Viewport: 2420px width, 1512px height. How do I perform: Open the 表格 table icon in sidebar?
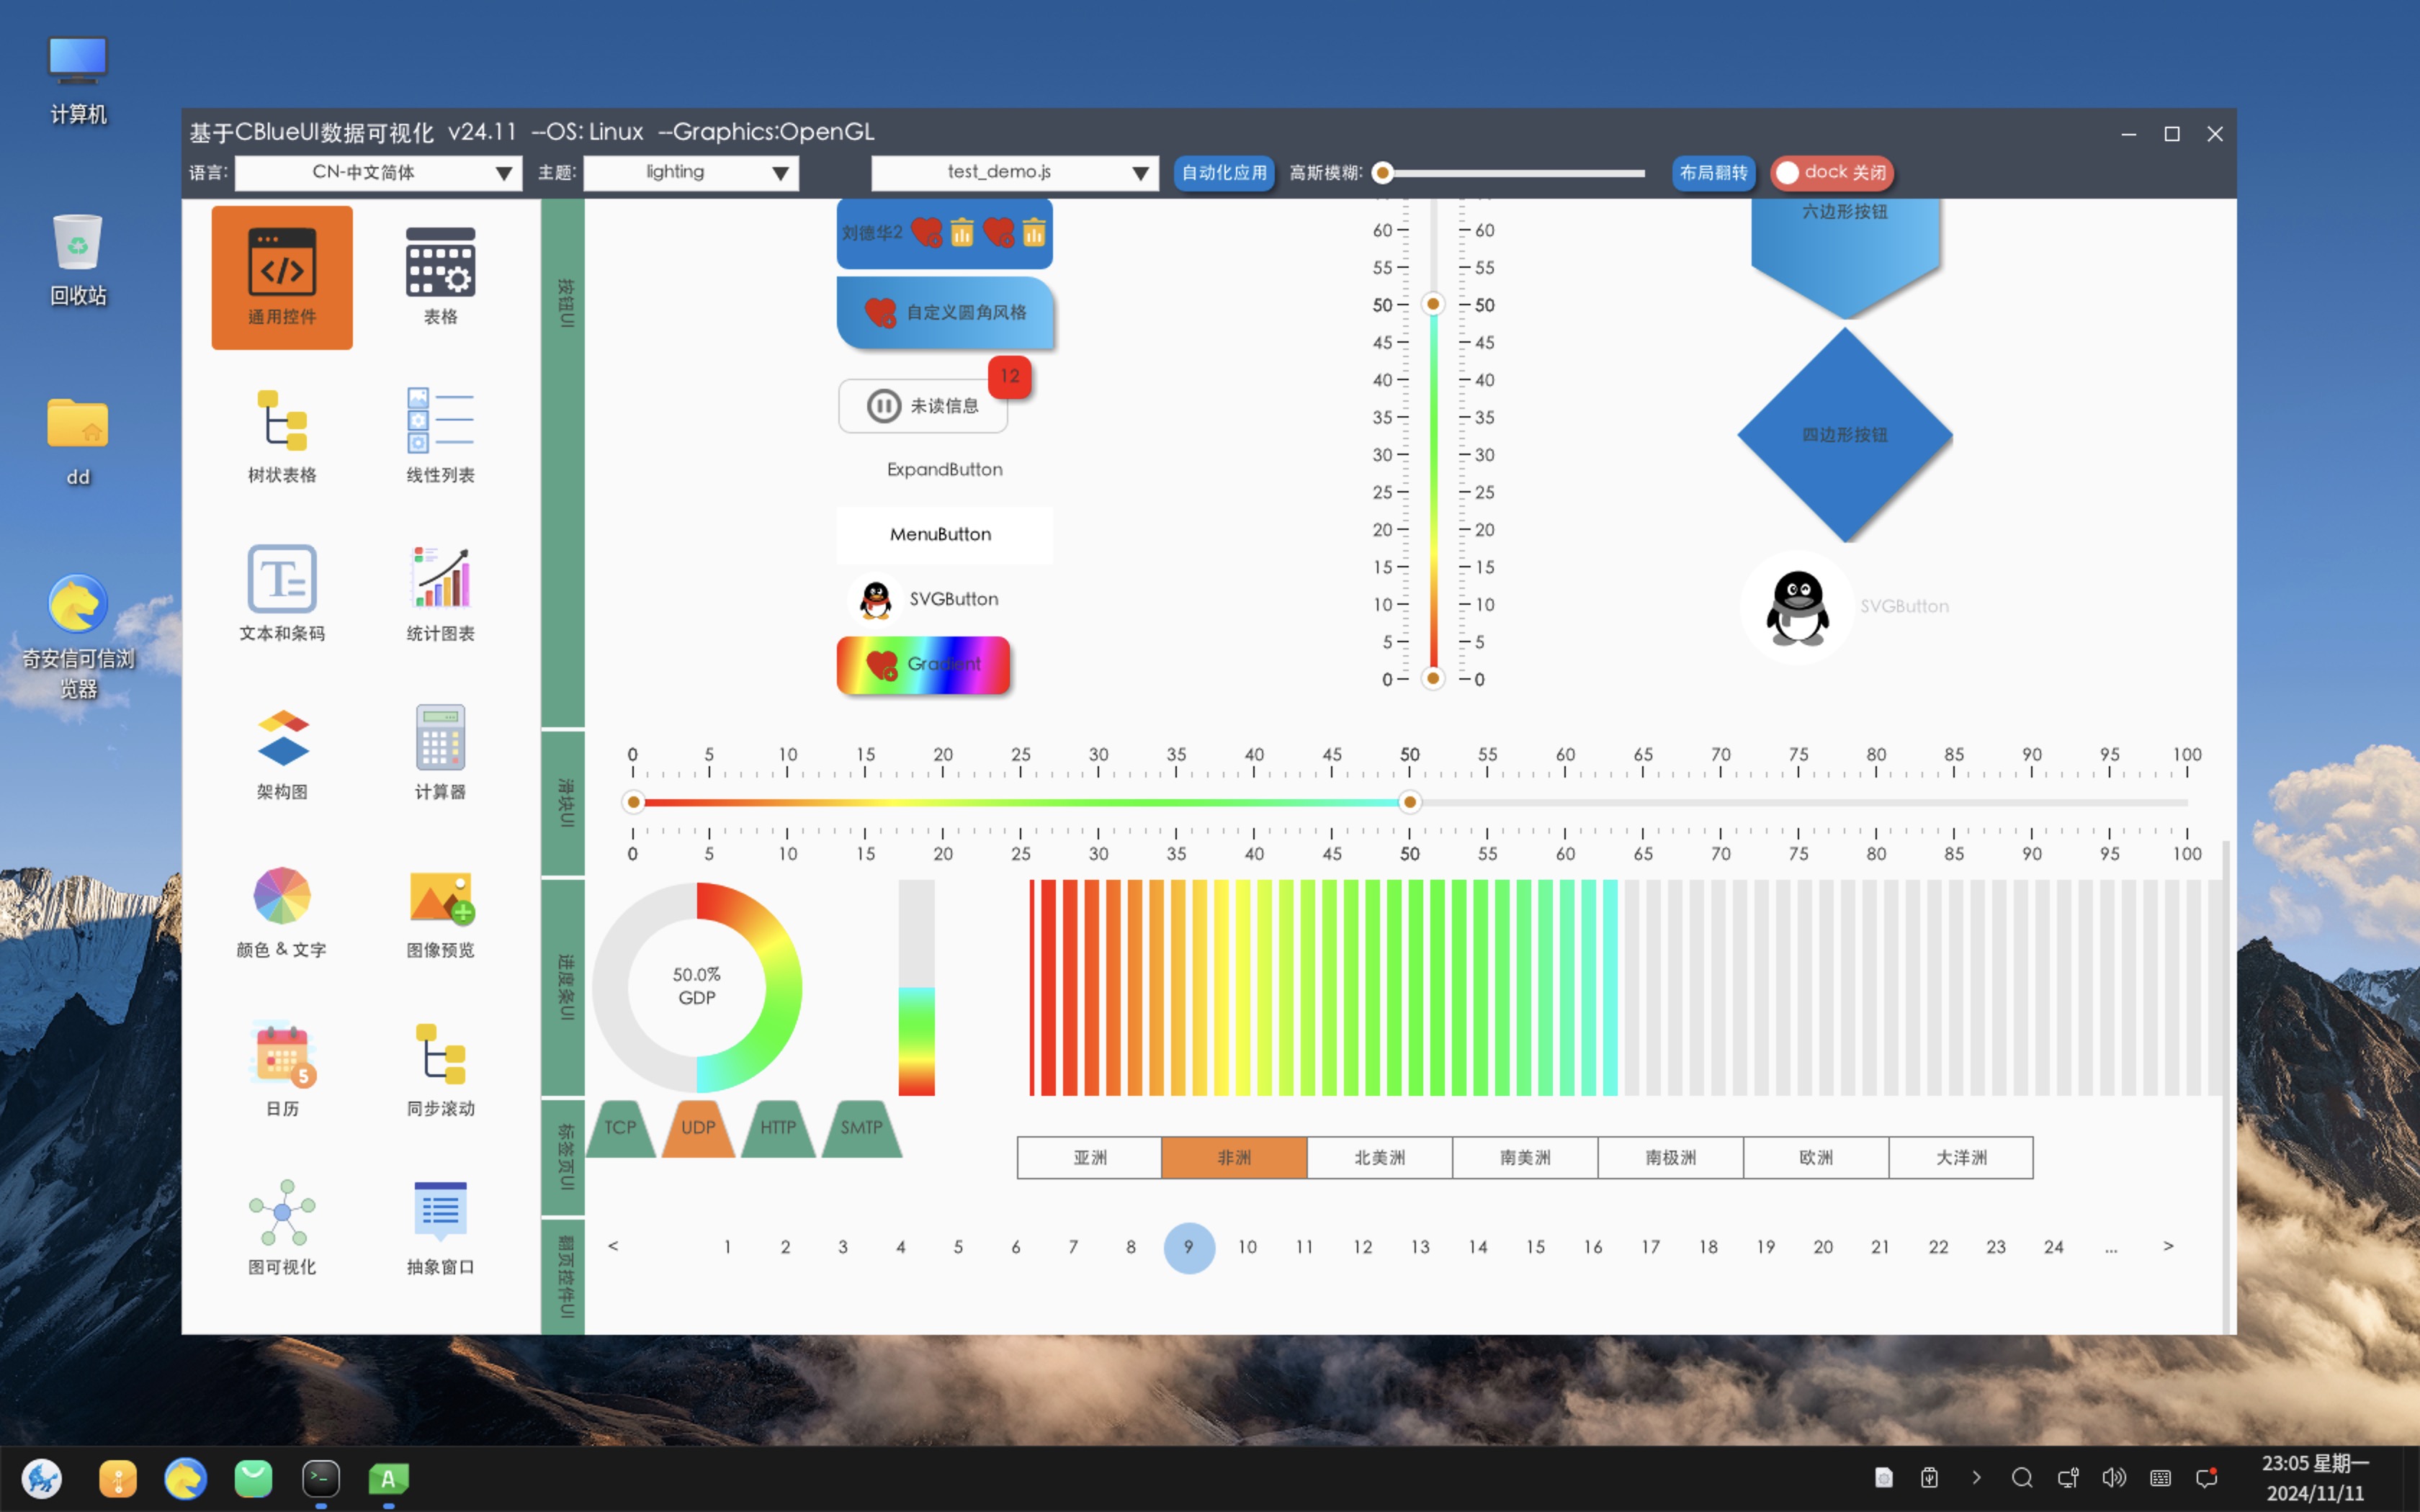(x=440, y=262)
